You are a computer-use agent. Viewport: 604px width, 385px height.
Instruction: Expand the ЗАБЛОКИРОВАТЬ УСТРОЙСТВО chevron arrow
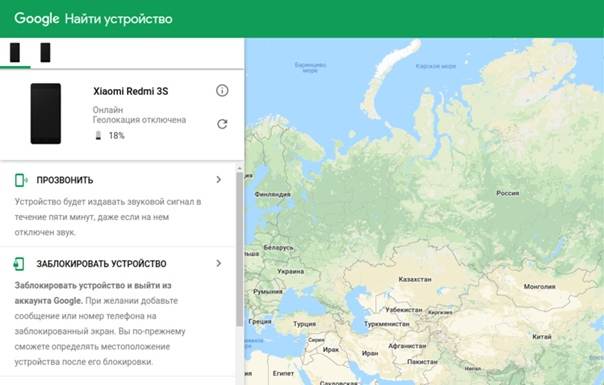(x=218, y=263)
